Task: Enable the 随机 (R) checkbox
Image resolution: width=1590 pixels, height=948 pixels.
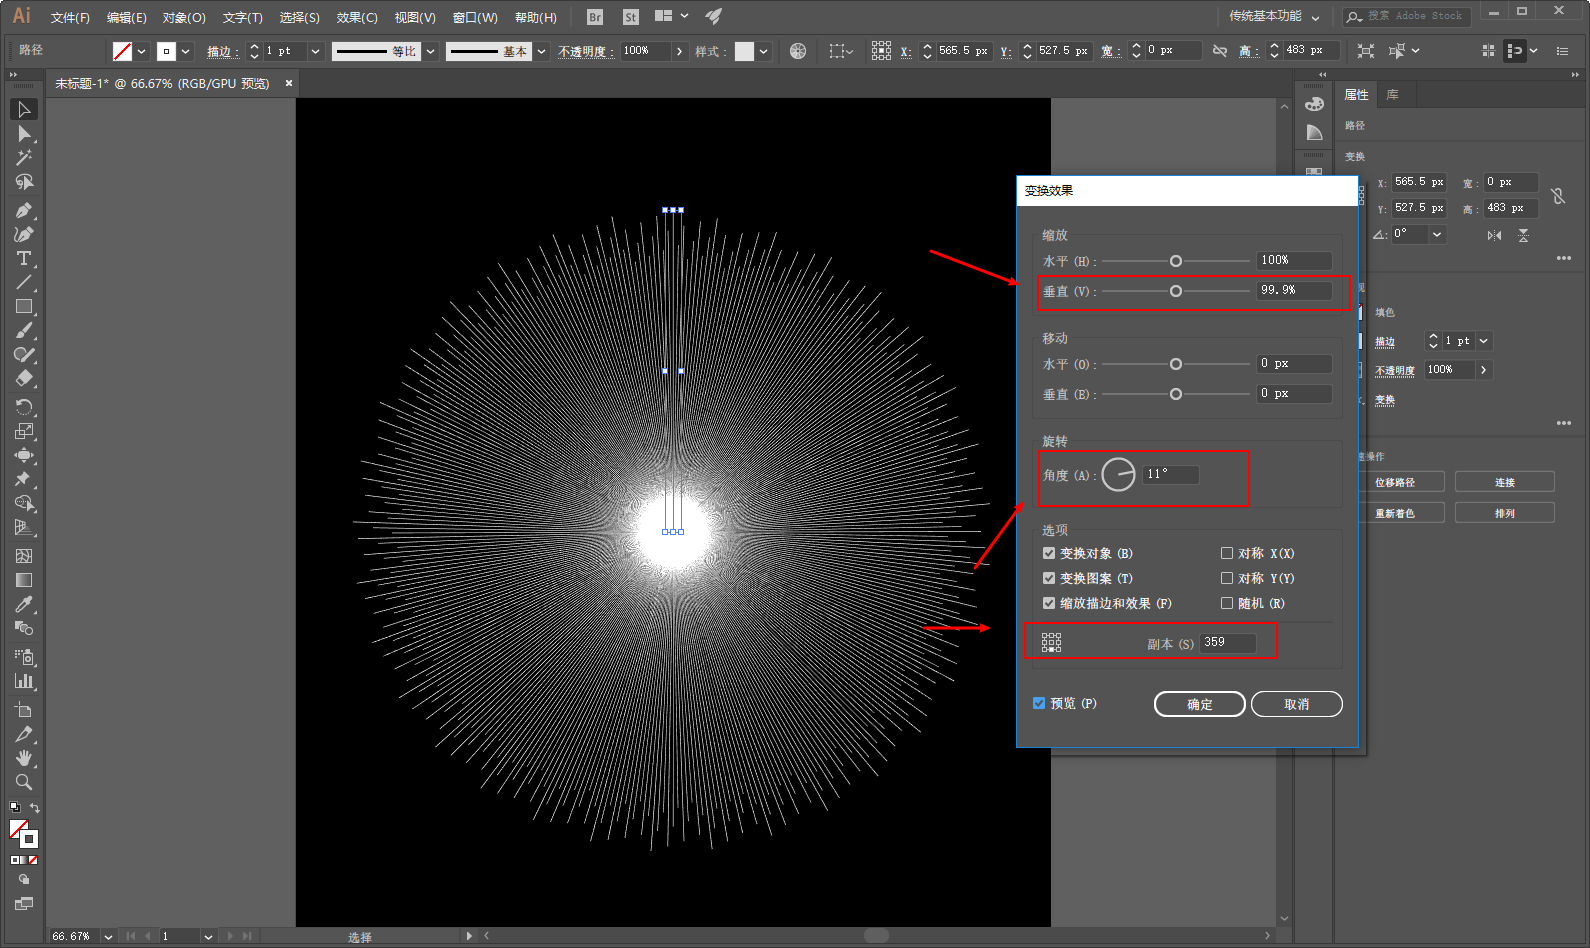Action: 1227,603
